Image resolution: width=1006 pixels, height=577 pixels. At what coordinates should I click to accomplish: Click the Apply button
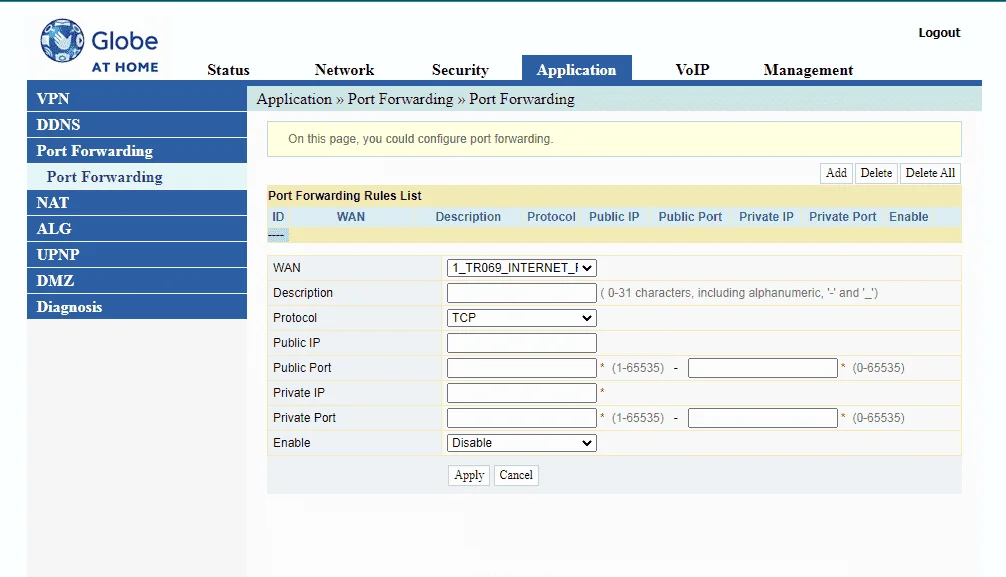(x=469, y=476)
